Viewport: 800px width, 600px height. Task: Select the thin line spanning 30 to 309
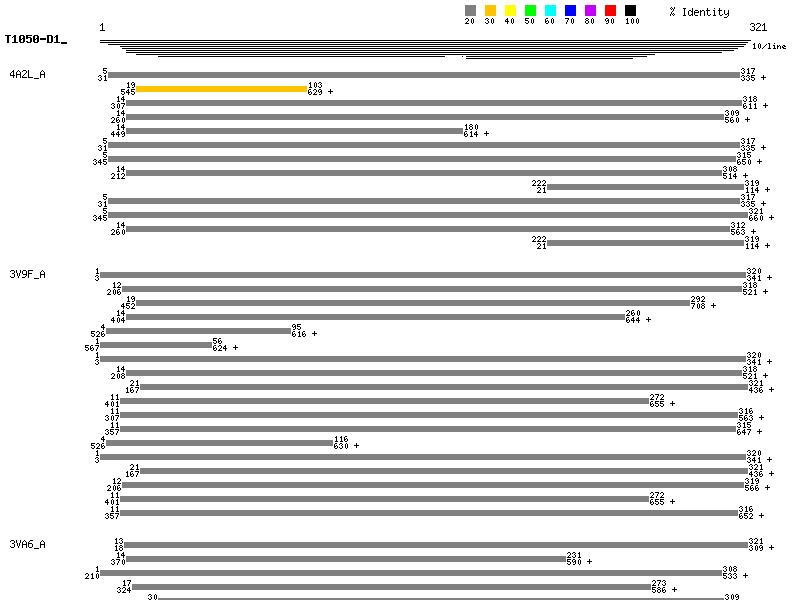440,598
